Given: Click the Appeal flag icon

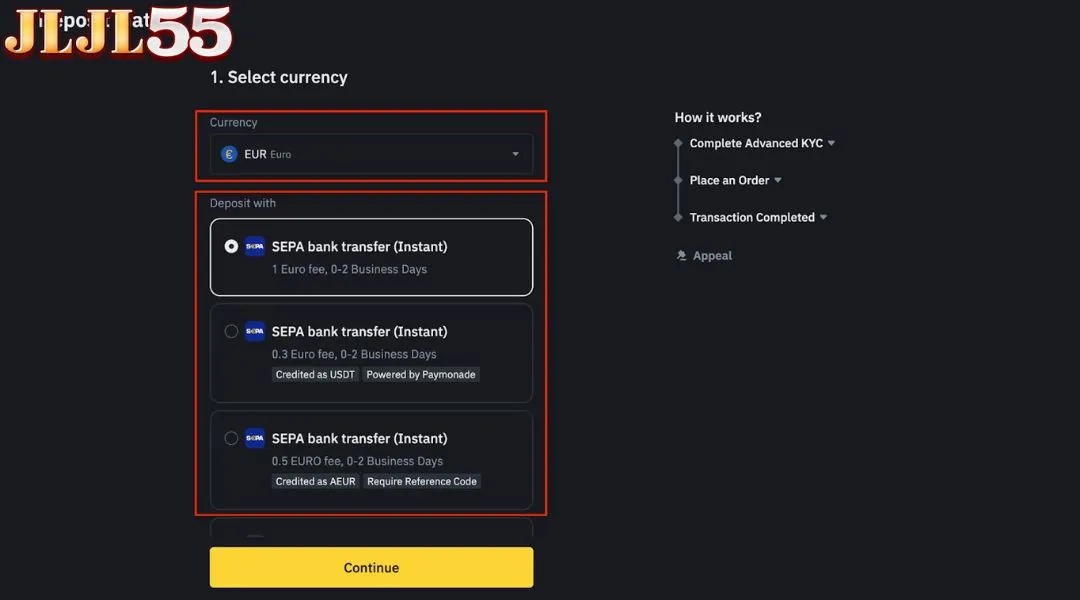Looking at the screenshot, I should click(x=682, y=255).
